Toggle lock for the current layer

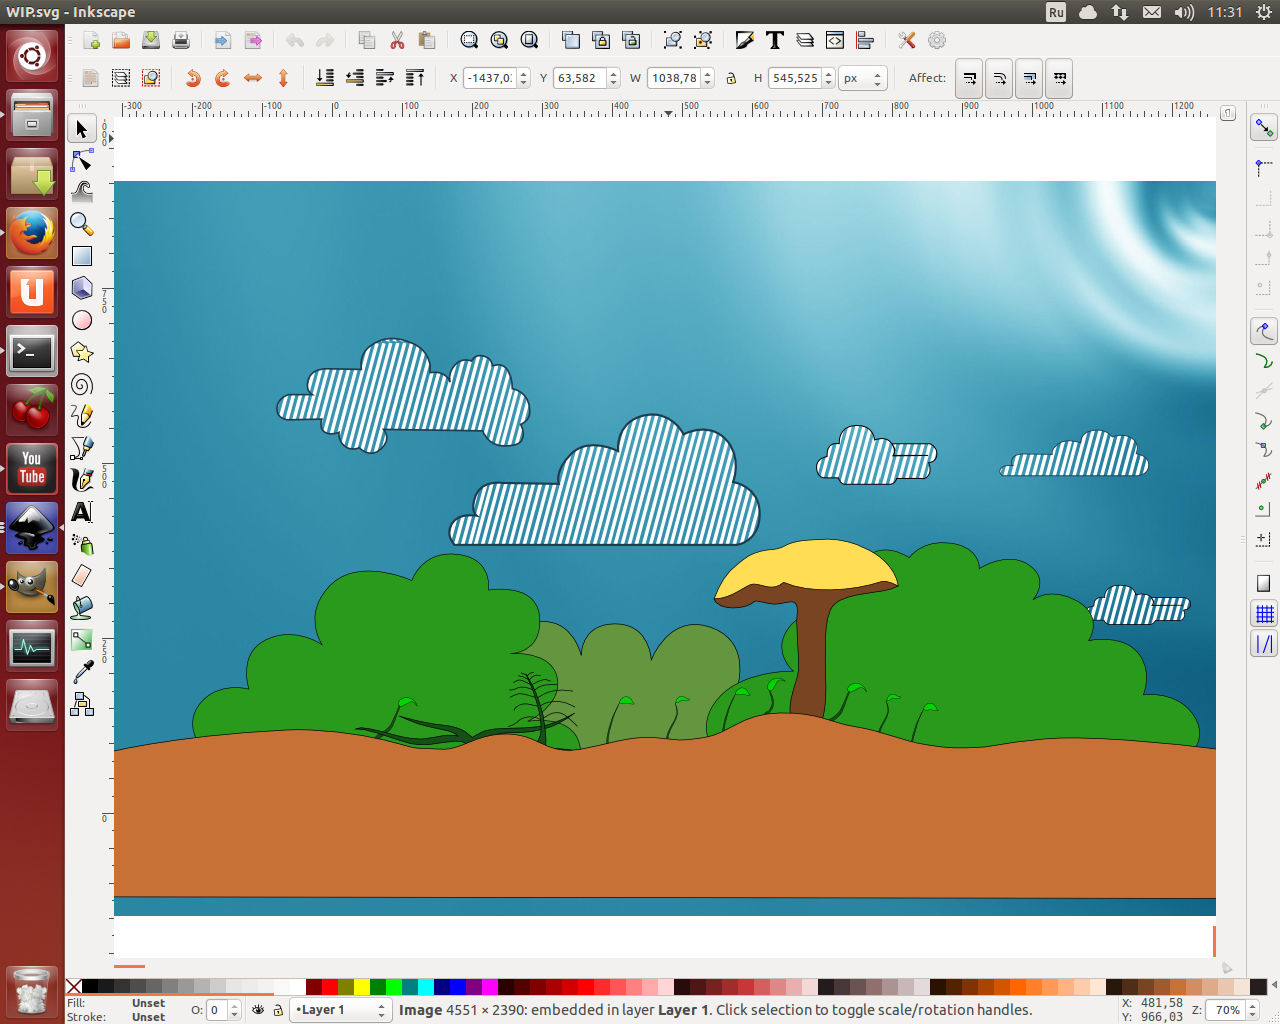[x=278, y=1010]
